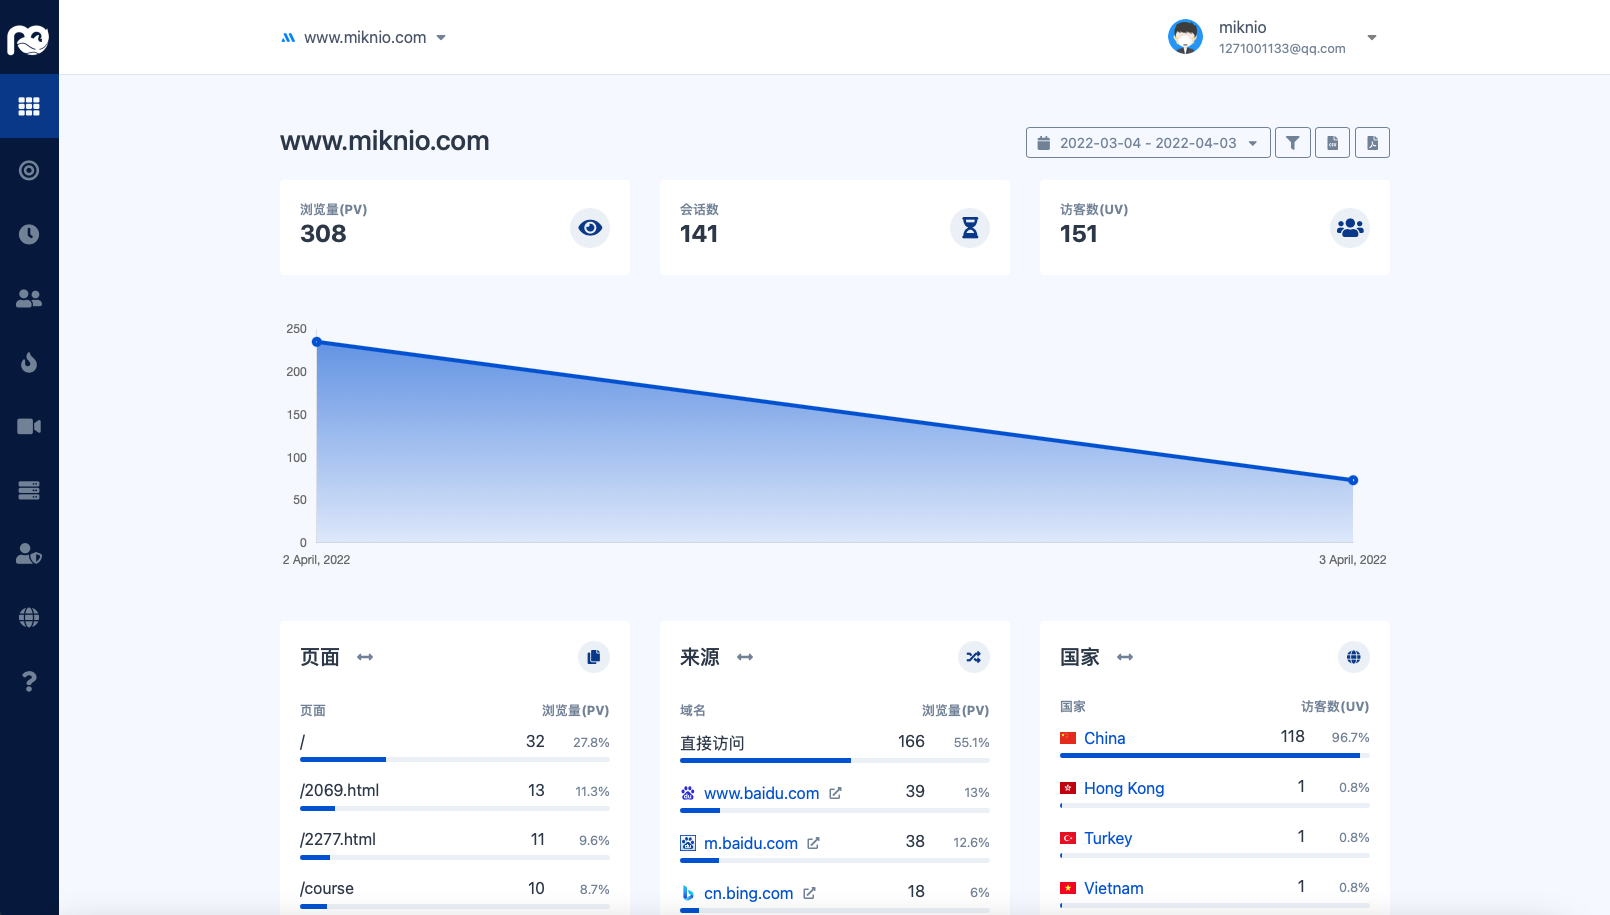Click the 浏览量(PV) 308 stat card

454,227
